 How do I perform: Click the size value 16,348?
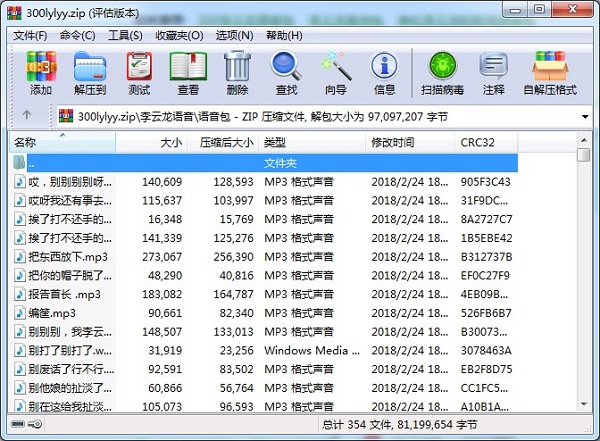pos(165,219)
